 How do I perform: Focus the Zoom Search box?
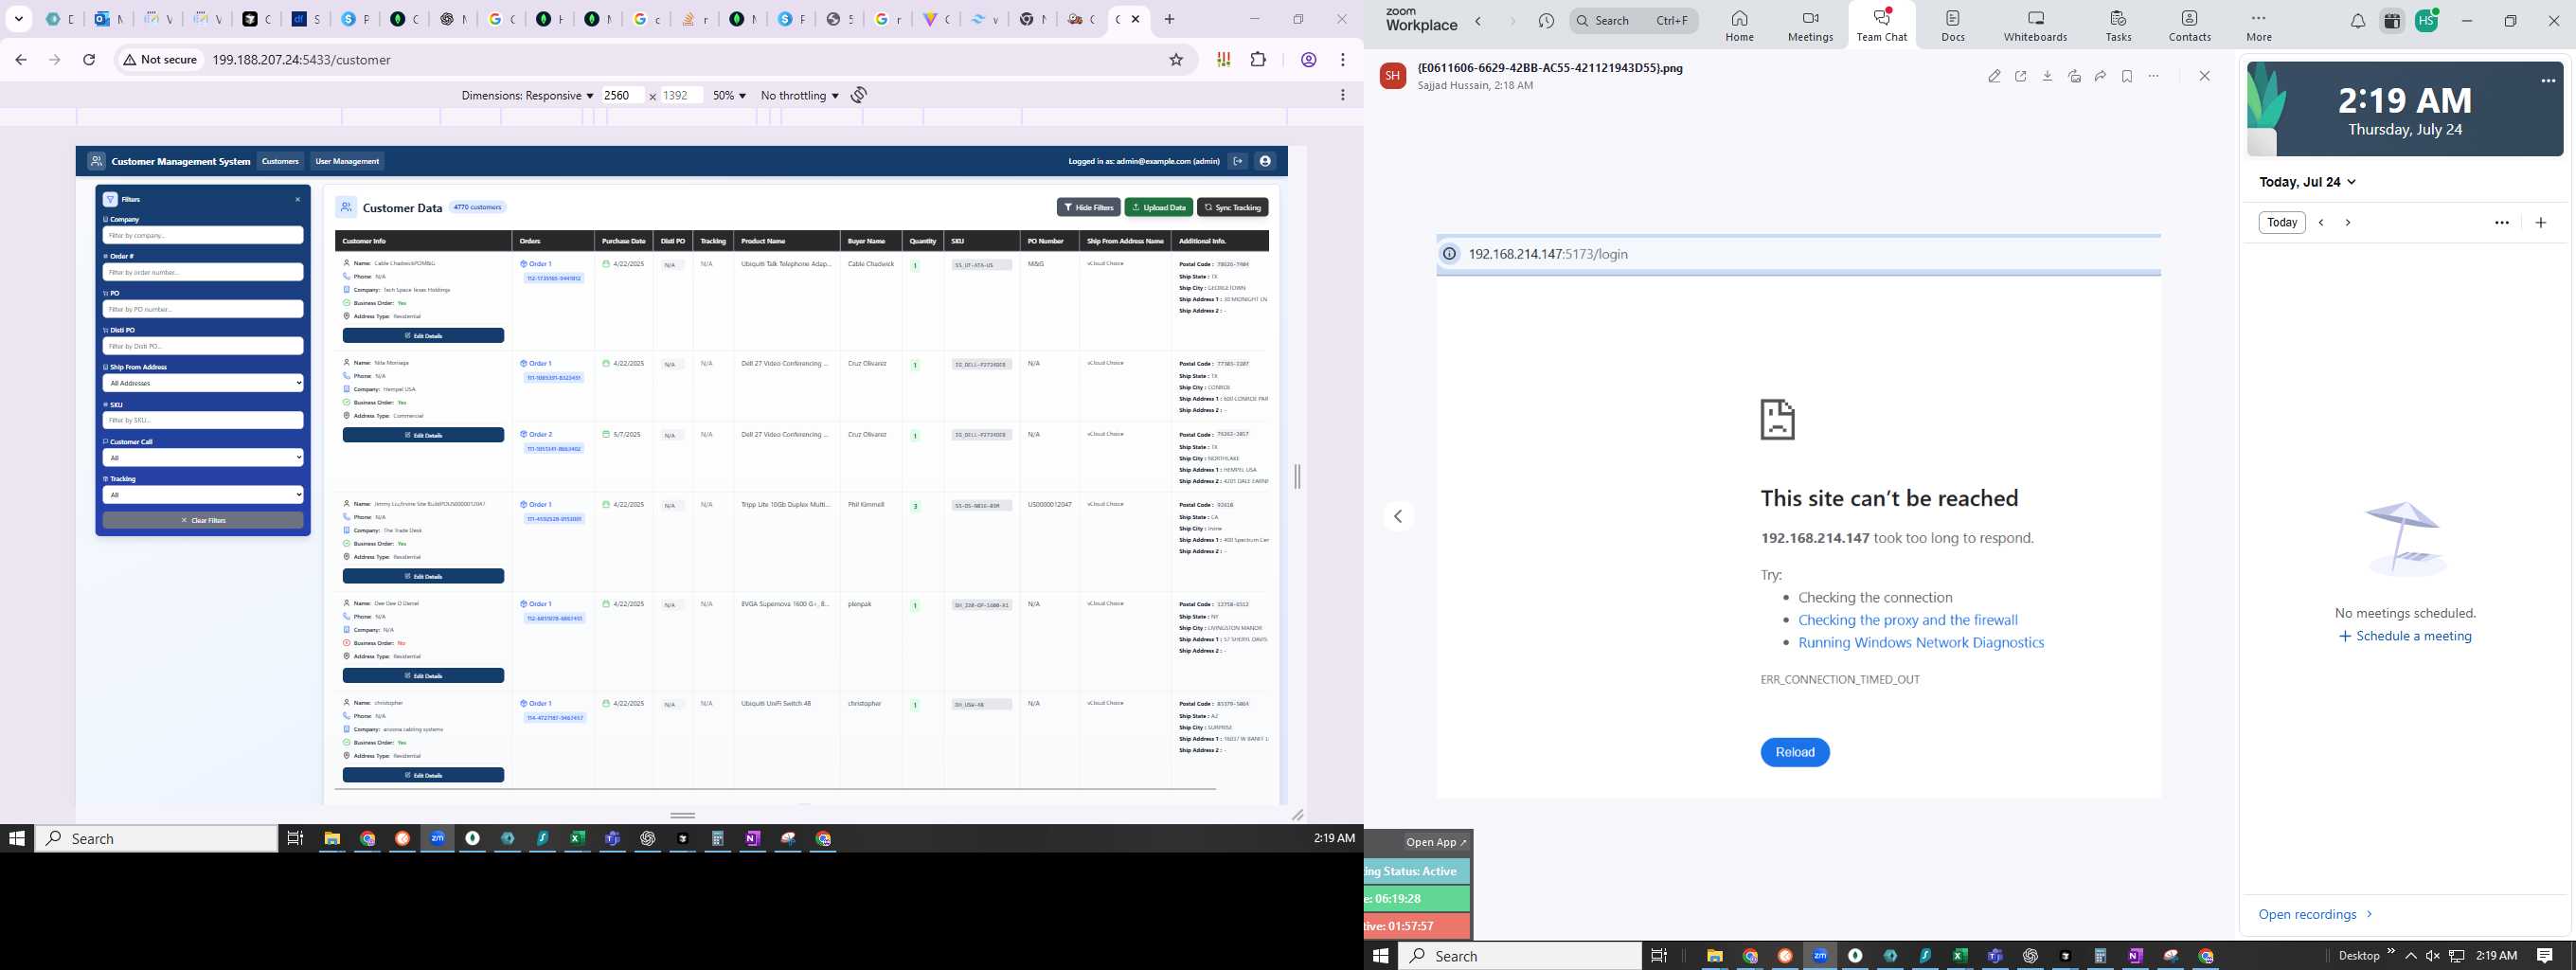(x=1633, y=20)
